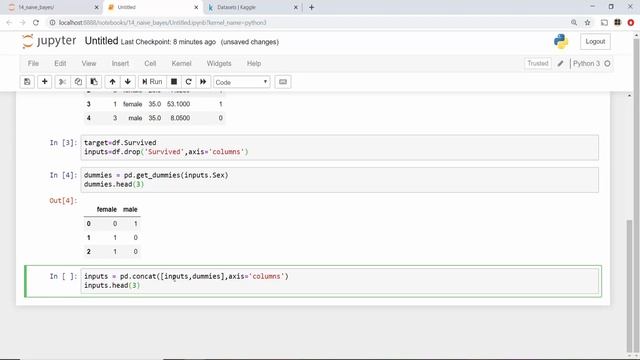Run the current cell

[152, 82]
